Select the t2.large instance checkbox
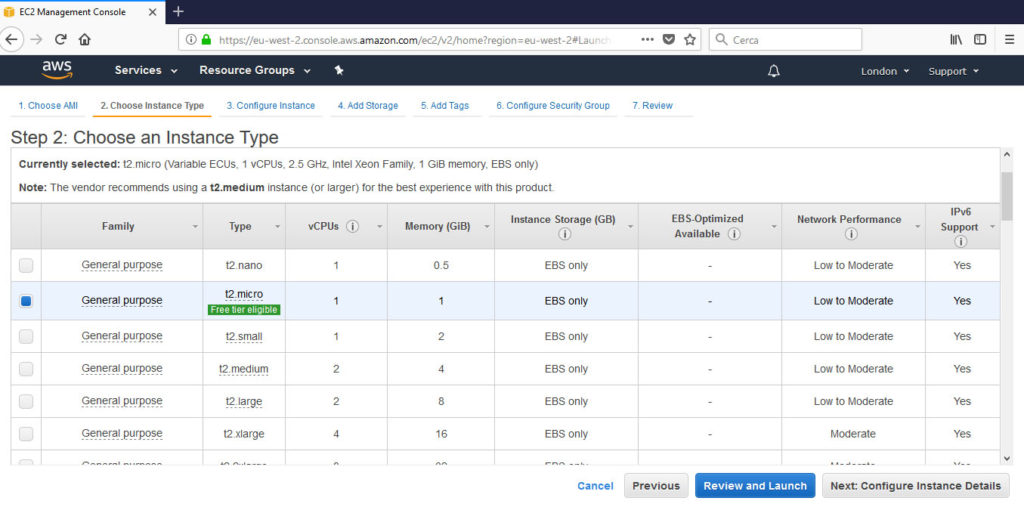1024x507 pixels. 26,402
